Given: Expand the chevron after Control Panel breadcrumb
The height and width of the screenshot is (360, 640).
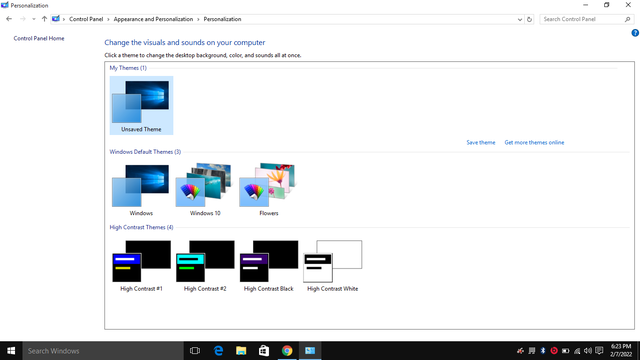Looking at the screenshot, I should [109, 19].
